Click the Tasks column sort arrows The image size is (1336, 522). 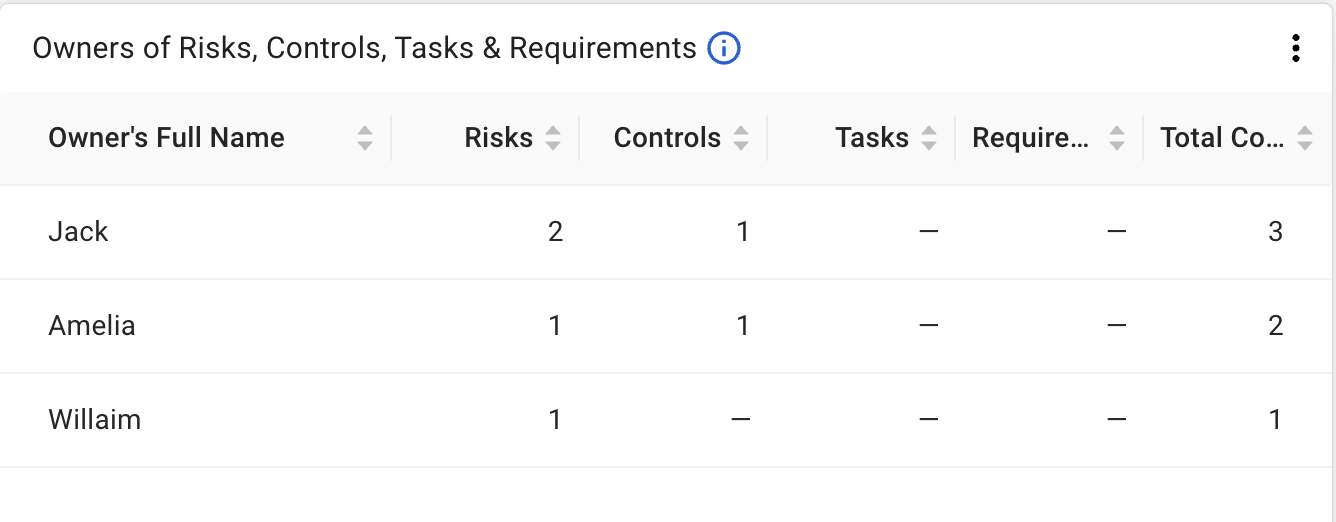(929, 138)
